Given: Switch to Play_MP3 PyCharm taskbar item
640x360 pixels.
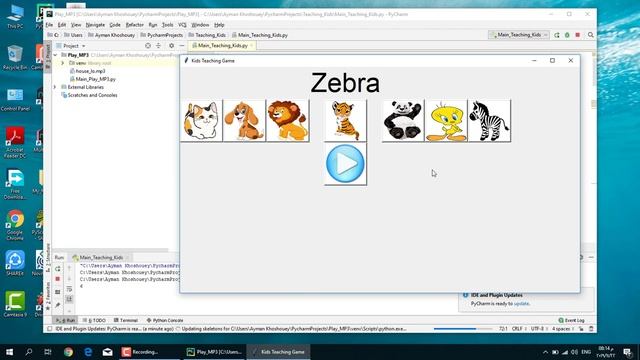Looking at the screenshot, I should point(214,352).
